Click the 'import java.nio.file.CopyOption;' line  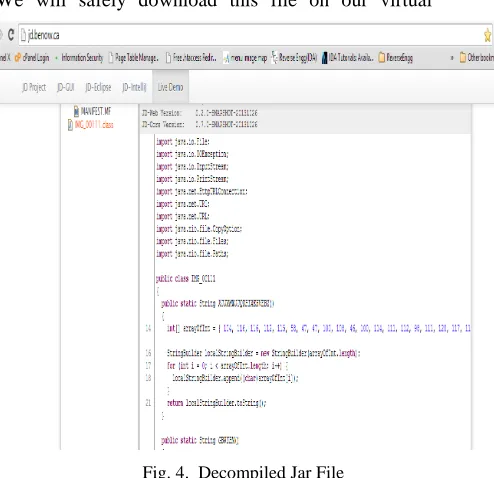coord(199,229)
